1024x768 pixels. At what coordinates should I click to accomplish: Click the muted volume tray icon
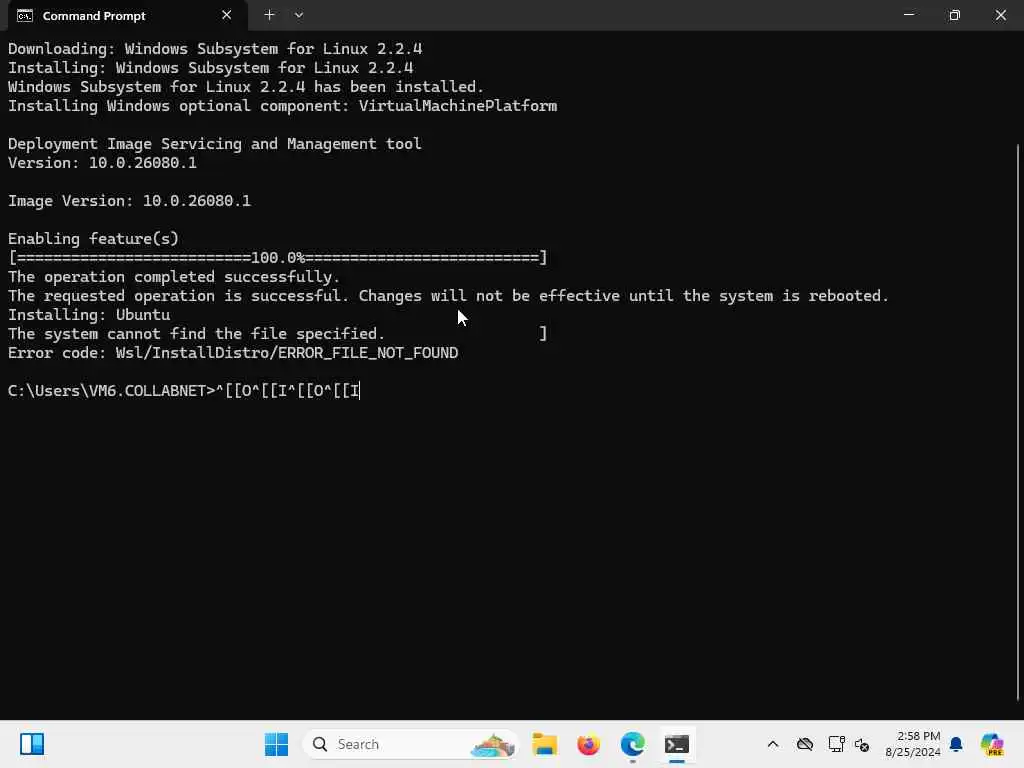tap(861, 744)
